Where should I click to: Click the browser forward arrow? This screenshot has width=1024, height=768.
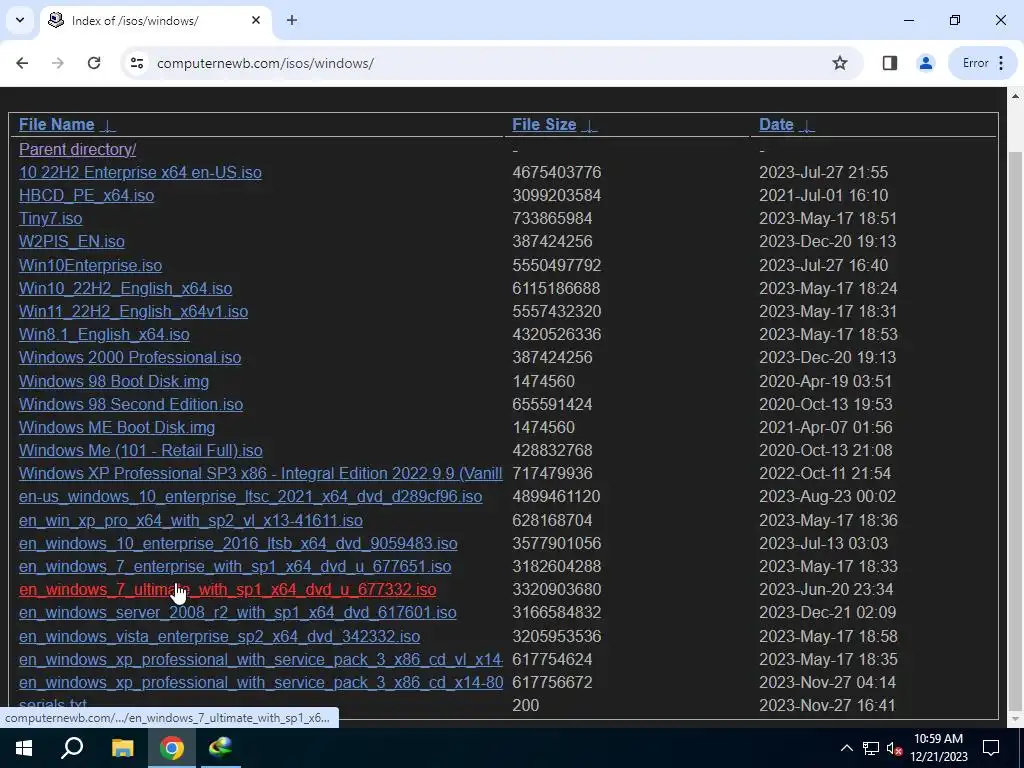tap(58, 63)
